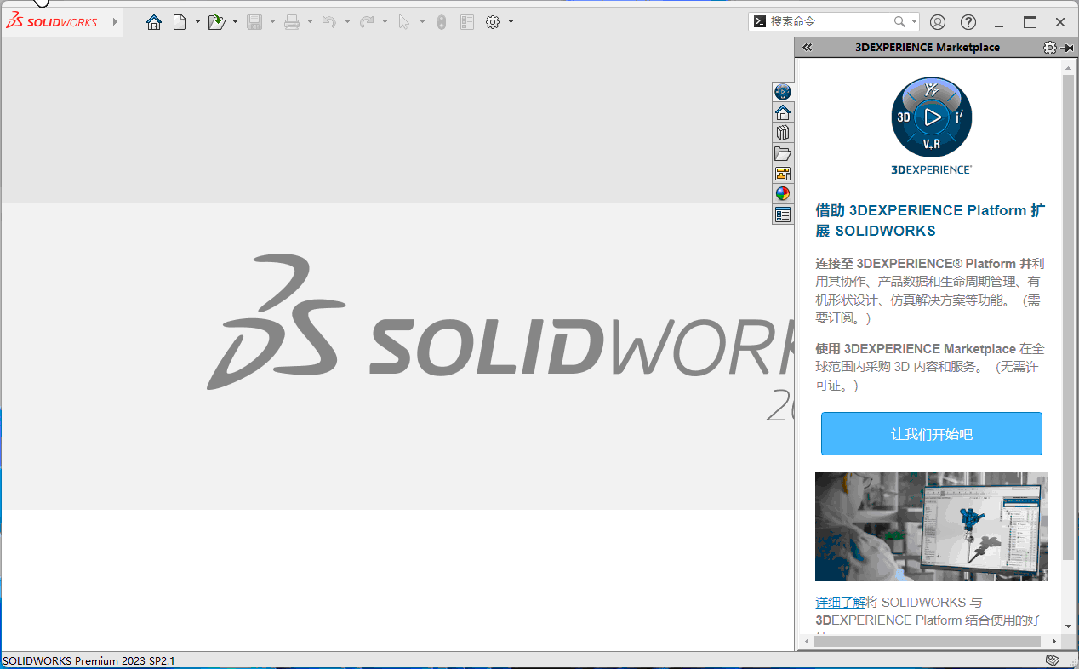Expand the New document dropdown arrow
Viewport: 1079px width, 669px height.
(x=197, y=22)
